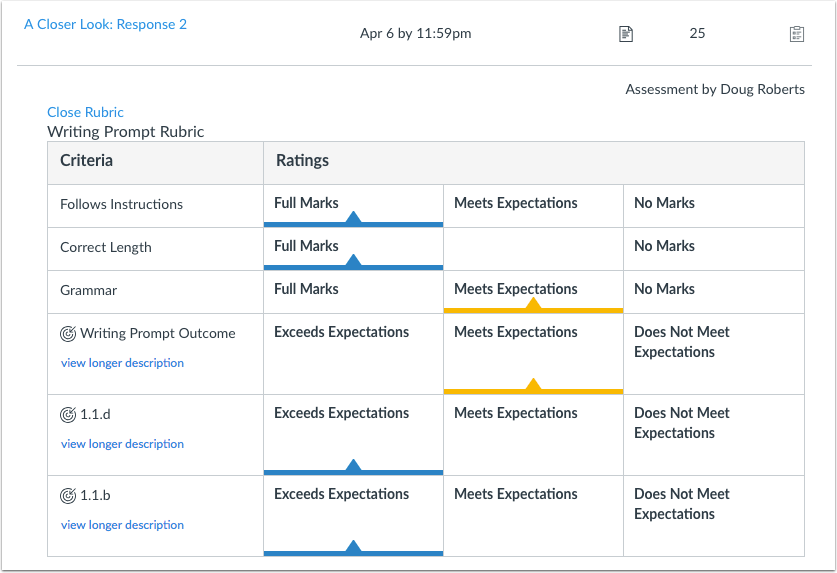Click the 25 points score value
Viewport: 837px width, 573px height.
click(697, 33)
